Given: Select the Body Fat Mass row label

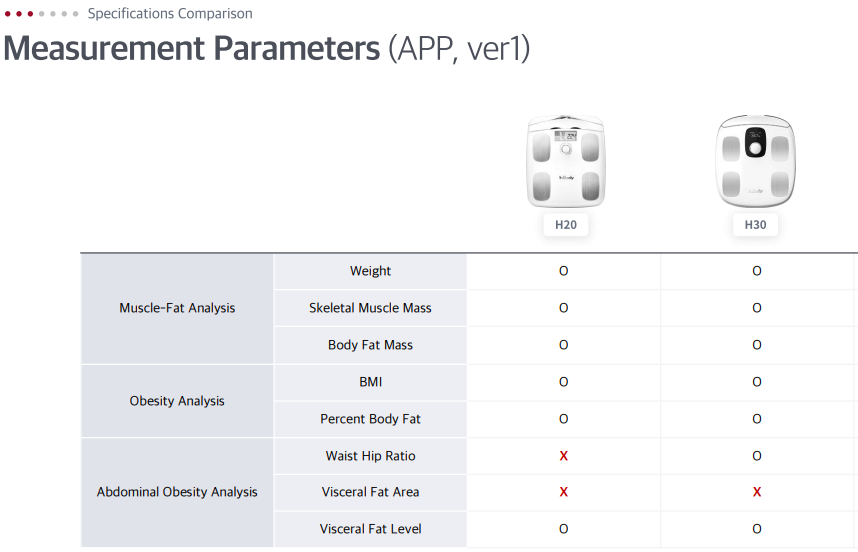Looking at the screenshot, I should [370, 345].
